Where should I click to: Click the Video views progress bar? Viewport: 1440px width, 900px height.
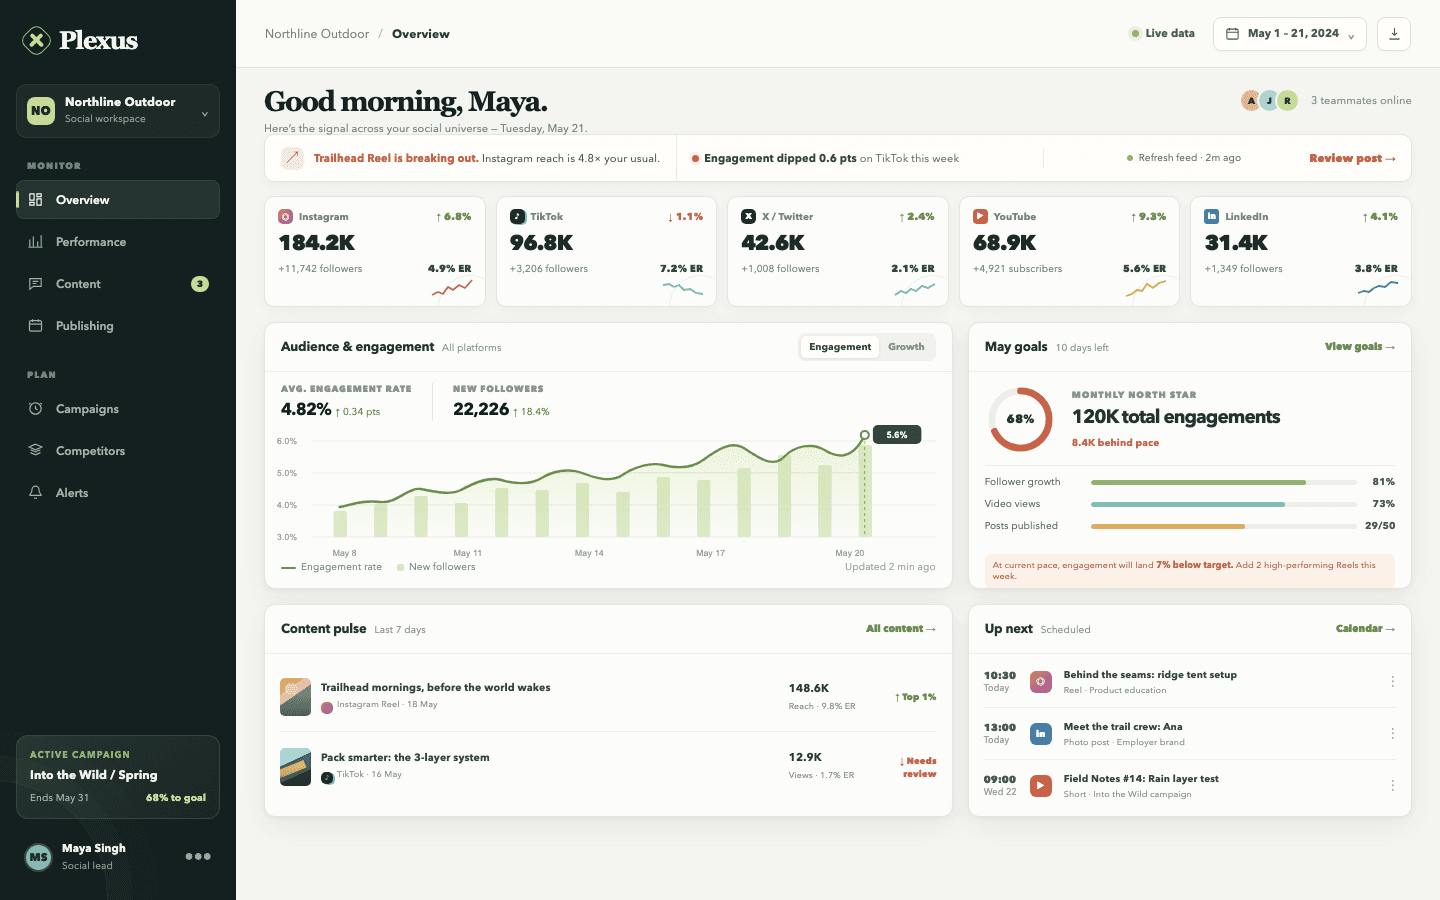tap(1224, 504)
